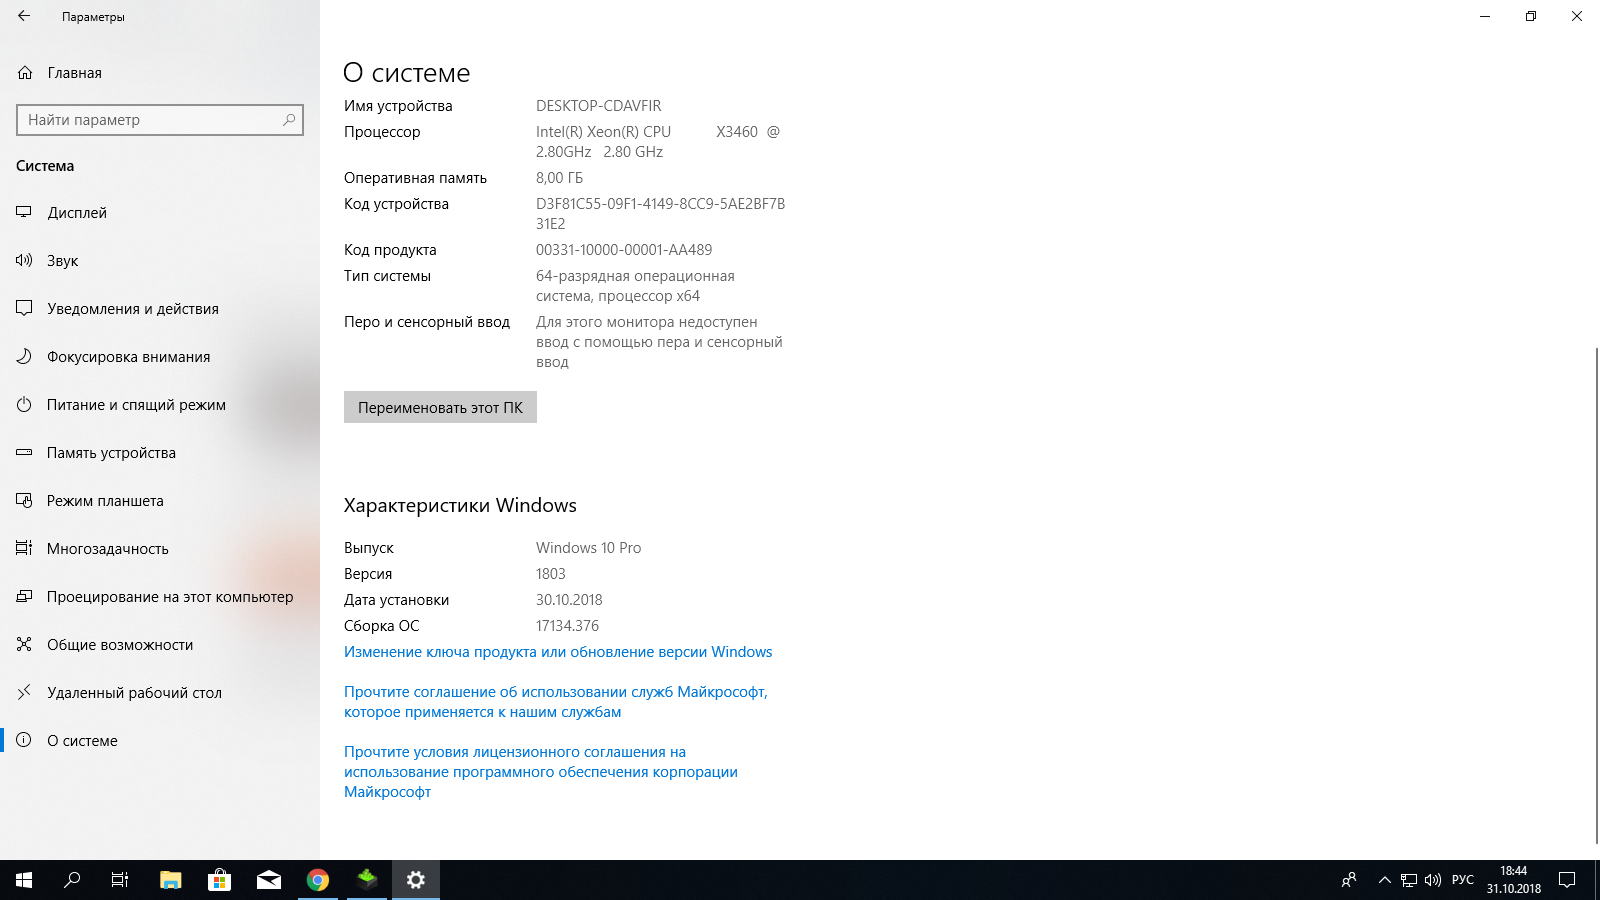Click the back arrow in Settings header
The width and height of the screenshot is (1600, 900).
24,16
